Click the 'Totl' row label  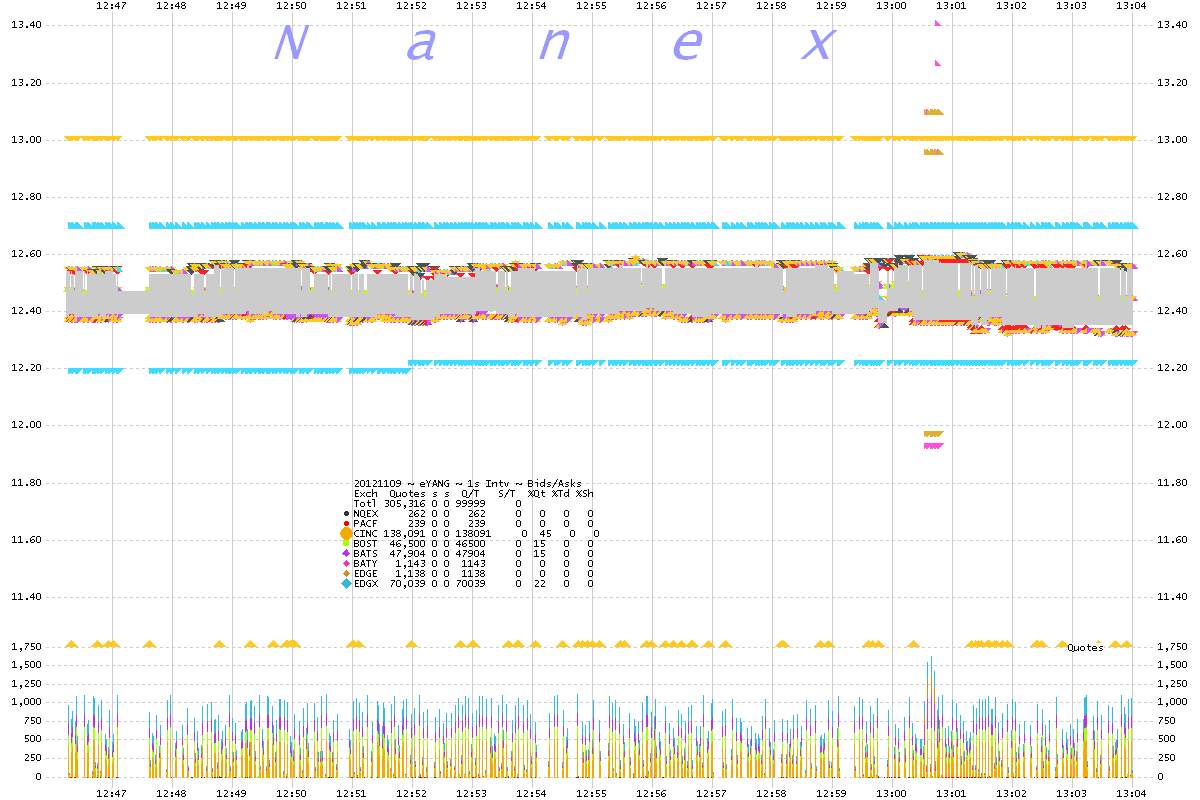click(366, 503)
